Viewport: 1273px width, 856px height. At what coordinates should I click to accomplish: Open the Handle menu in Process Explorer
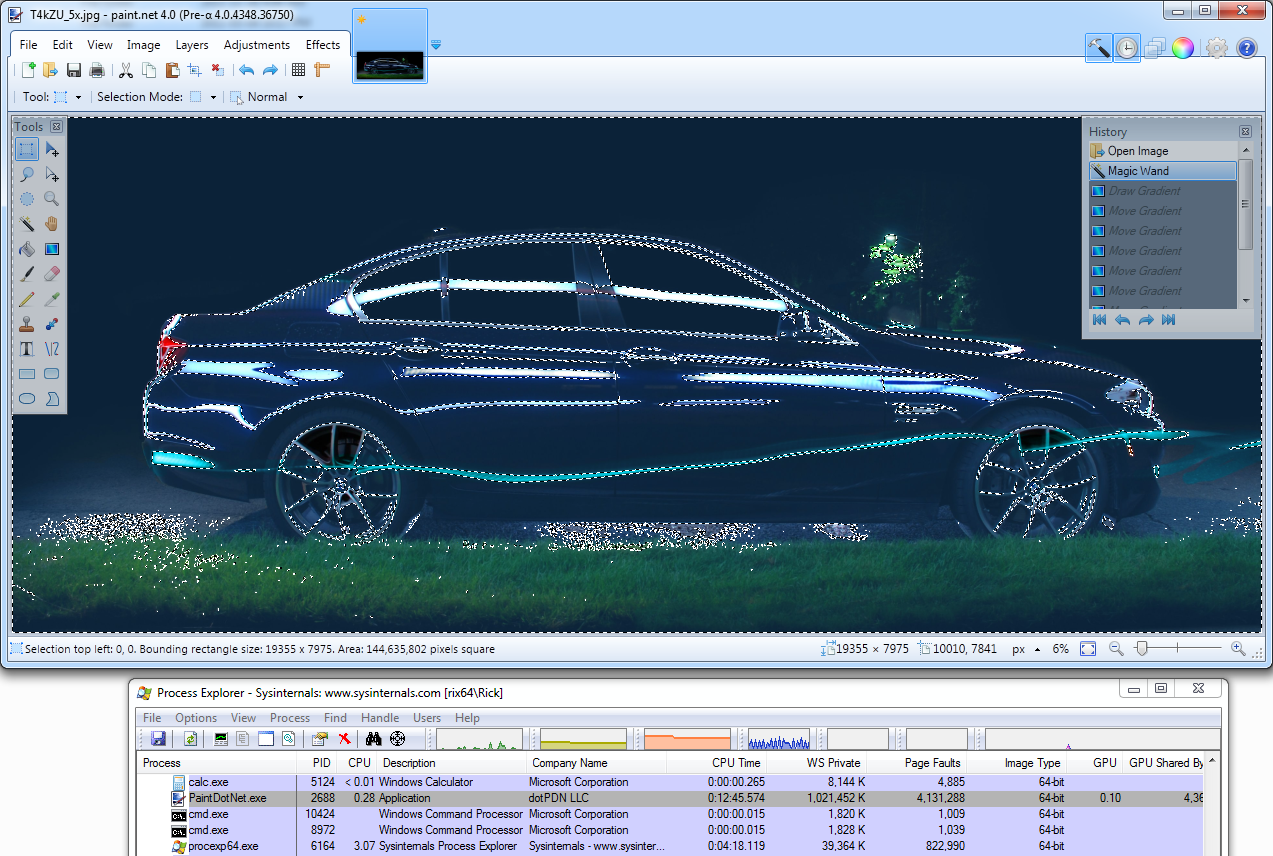click(x=380, y=718)
